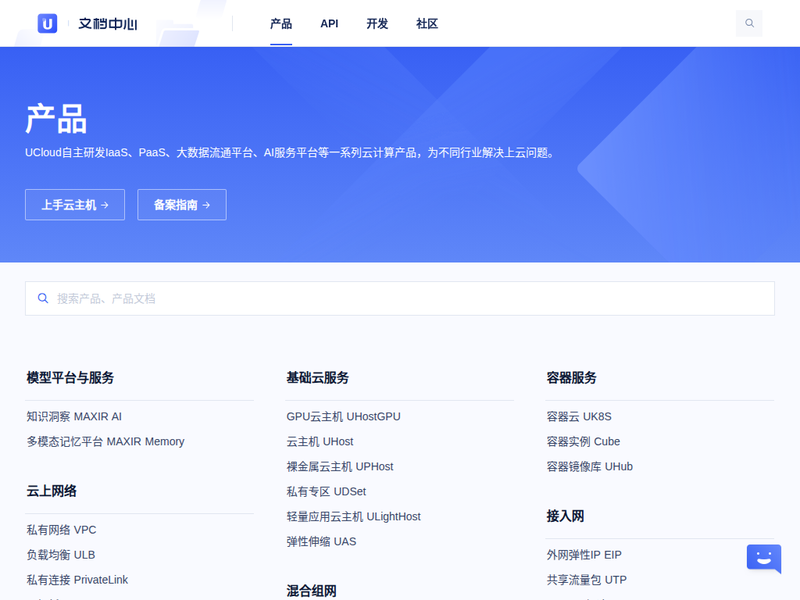The image size is (800, 600).
Task: Open 知识洞察 MAXIR AI docs
Action: [x=74, y=416]
